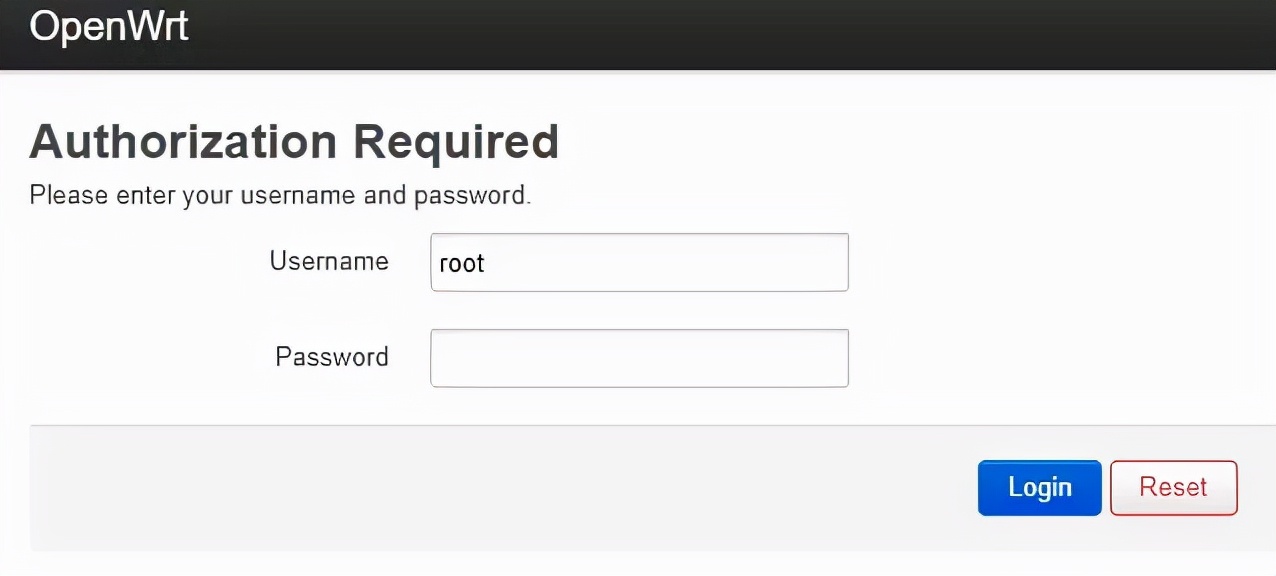Focus the empty Password field
1276x576 pixels.
coord(639,358)
